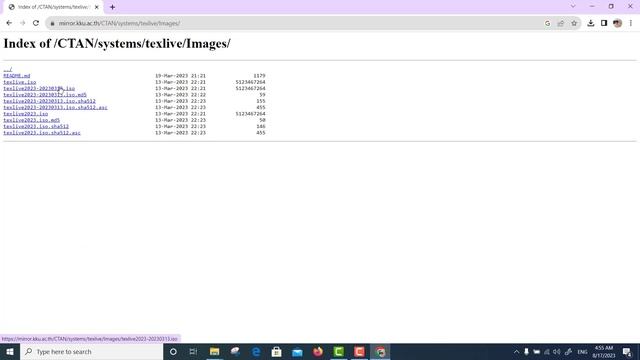640x360 pixels.
Task: Open Microsoft Store from taskbar
Action: tap(276, 351)
